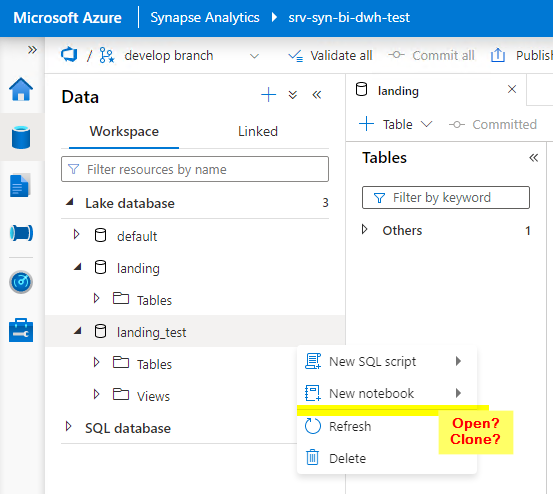Expand the left navigation rail
Viewport: 553px width, 494px height.
point(32,50)
